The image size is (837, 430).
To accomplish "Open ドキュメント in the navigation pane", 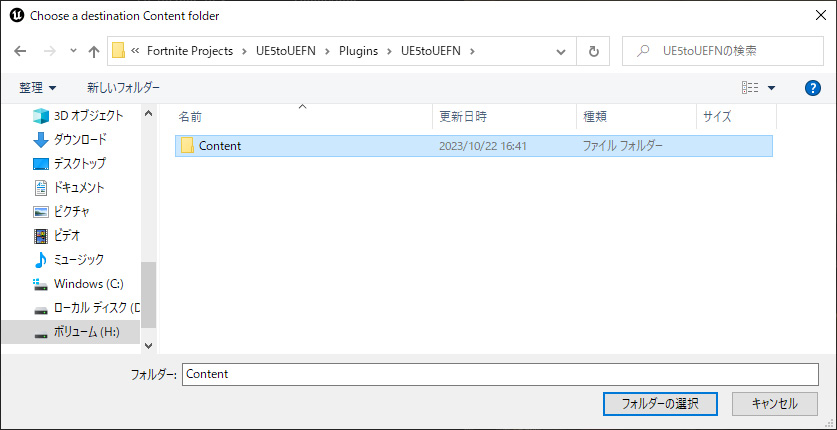I will 69,187.
